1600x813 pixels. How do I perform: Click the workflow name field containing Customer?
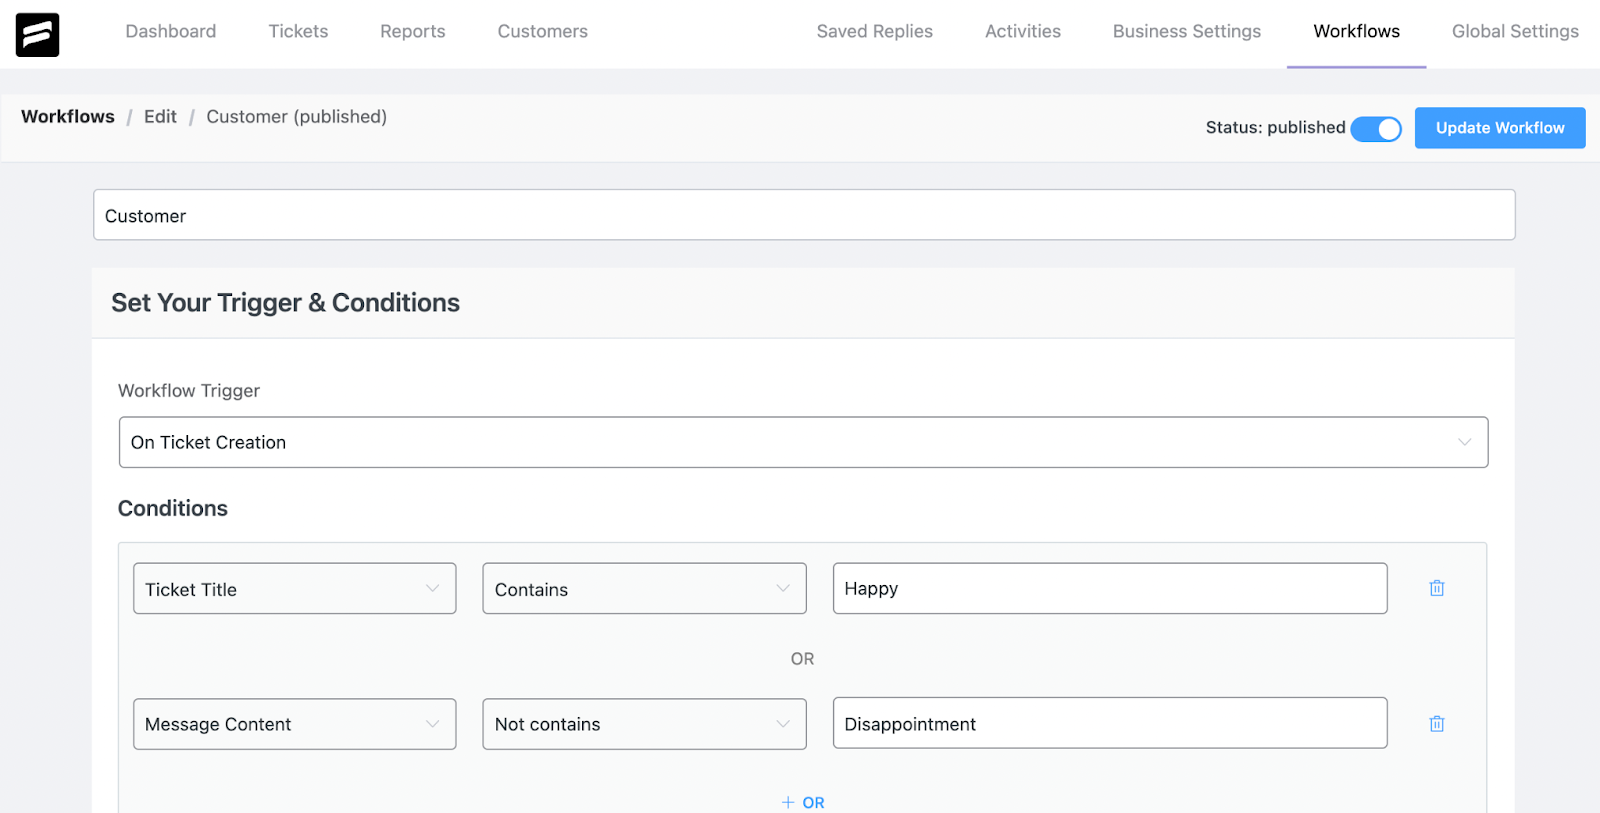pos(803,215)
